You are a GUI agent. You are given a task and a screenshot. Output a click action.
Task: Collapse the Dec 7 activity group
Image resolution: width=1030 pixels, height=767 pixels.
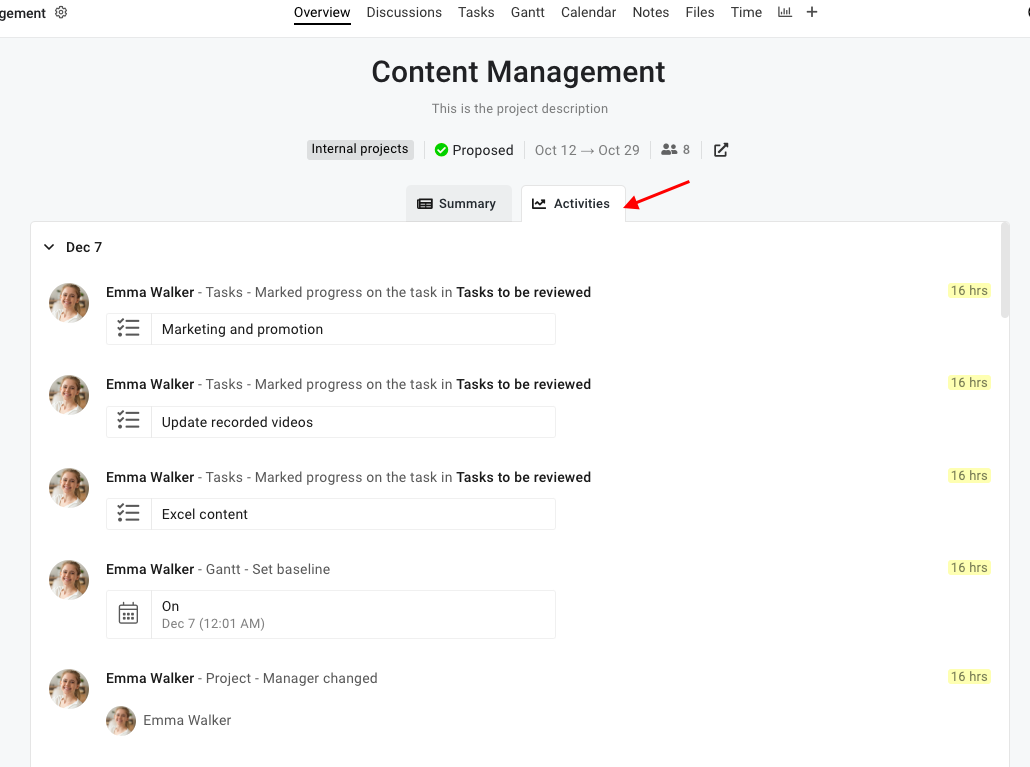[49, 246]
